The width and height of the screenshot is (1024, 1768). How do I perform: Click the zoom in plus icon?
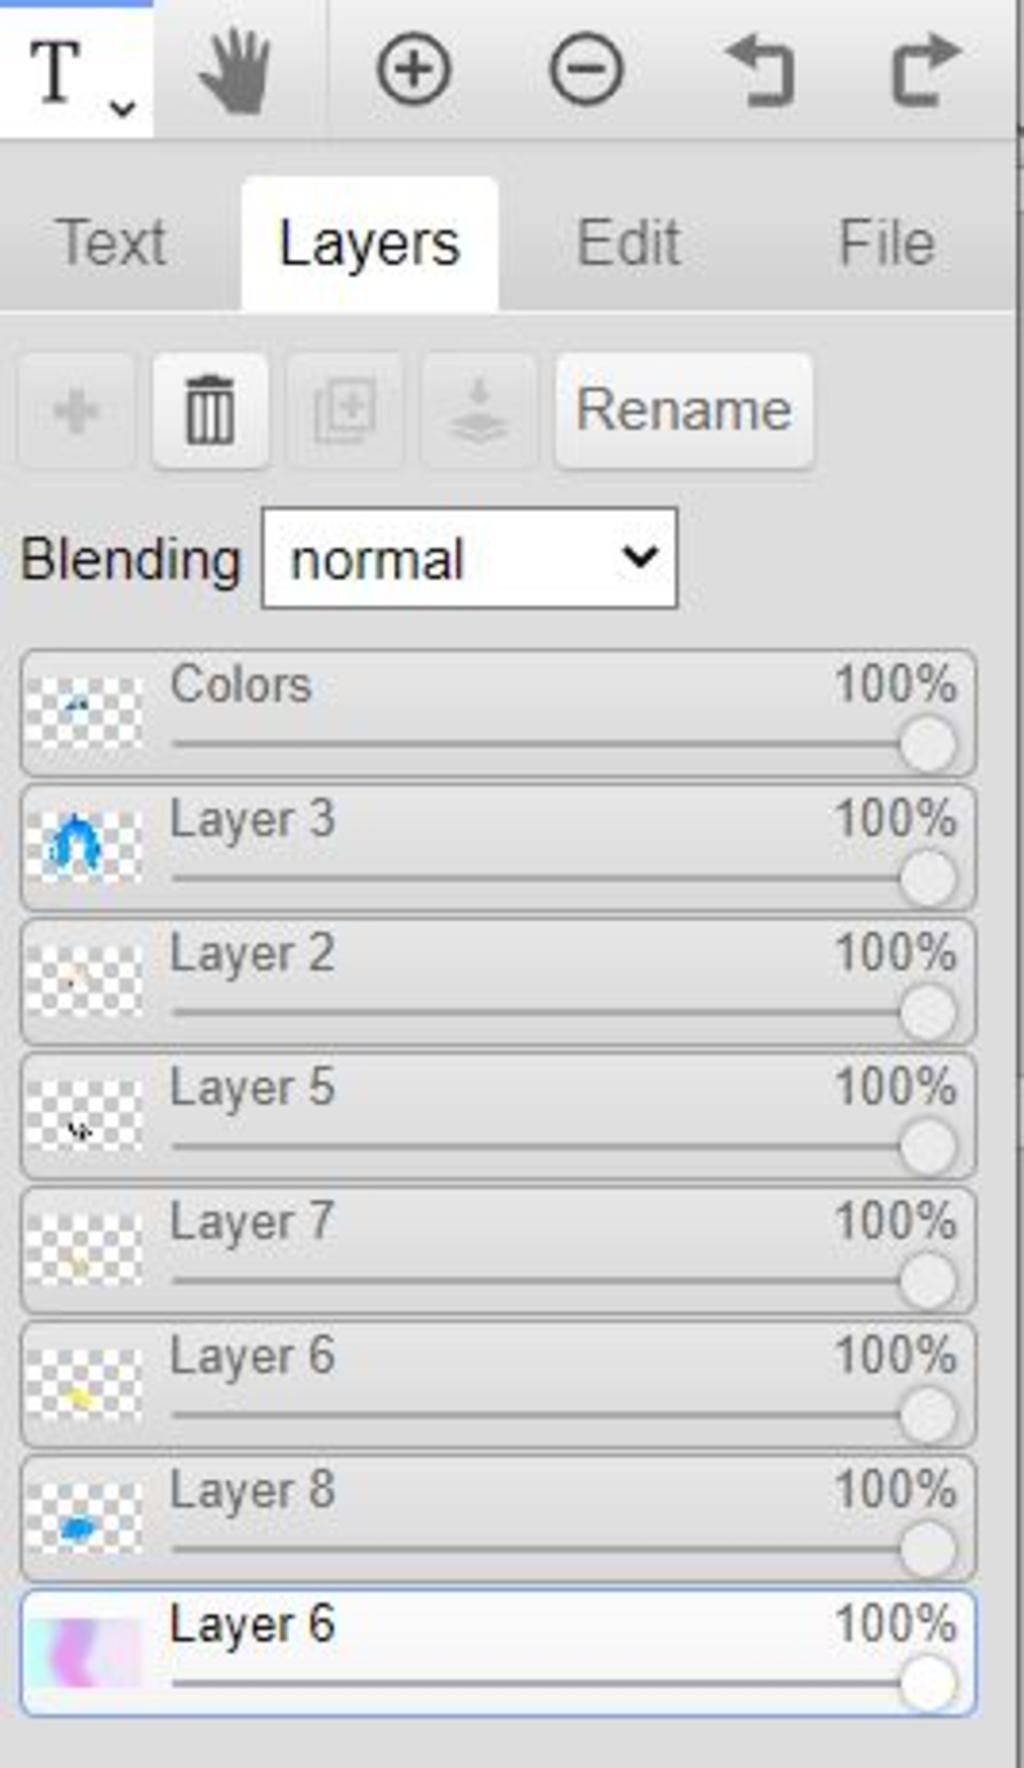[413, 70]
